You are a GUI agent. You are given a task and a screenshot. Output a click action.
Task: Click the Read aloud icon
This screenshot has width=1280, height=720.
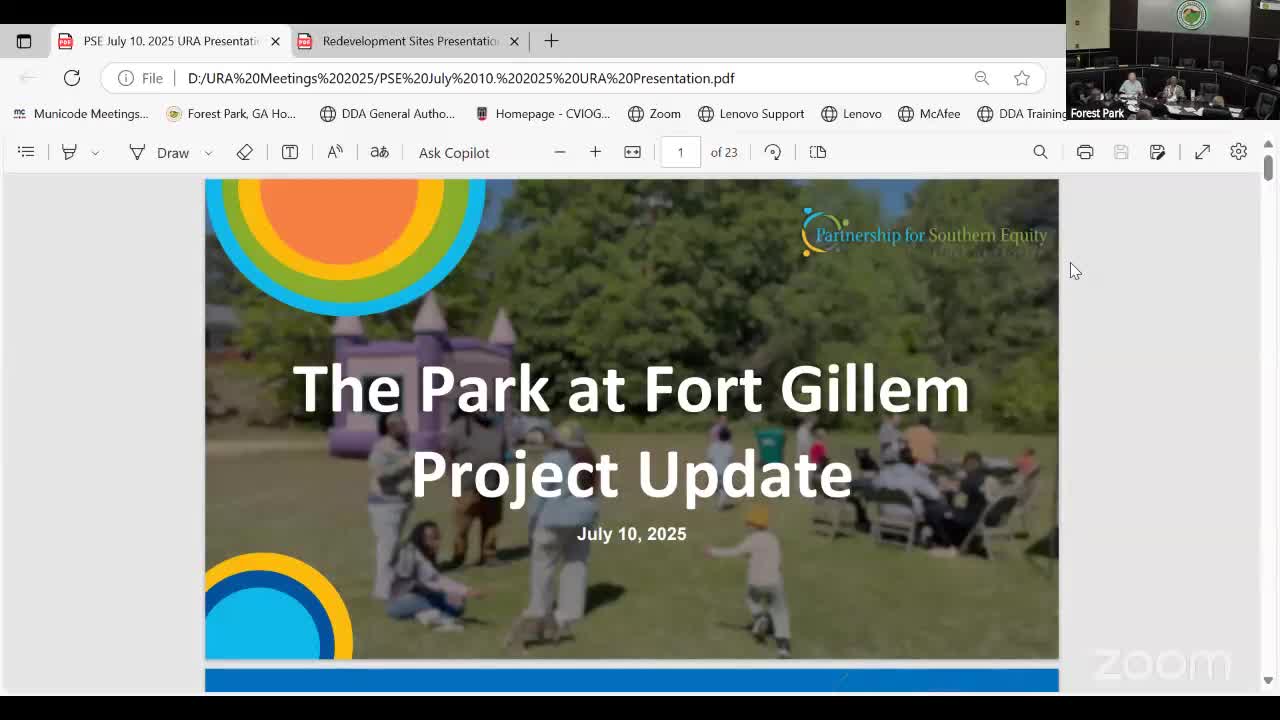click(335, 152)
